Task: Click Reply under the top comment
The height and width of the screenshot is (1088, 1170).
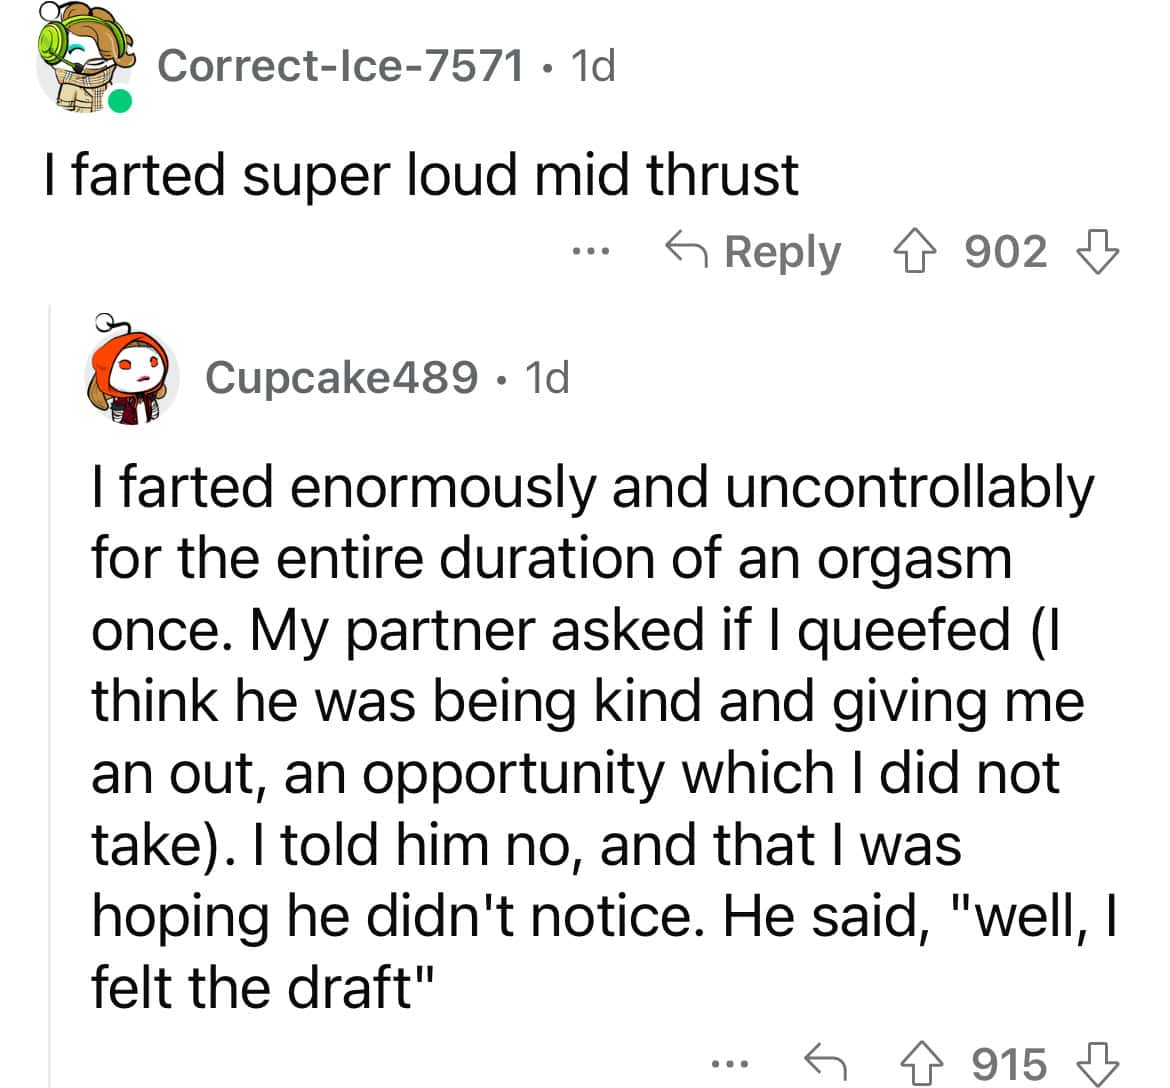Action: pyautogui.click(x=754, y=252)
